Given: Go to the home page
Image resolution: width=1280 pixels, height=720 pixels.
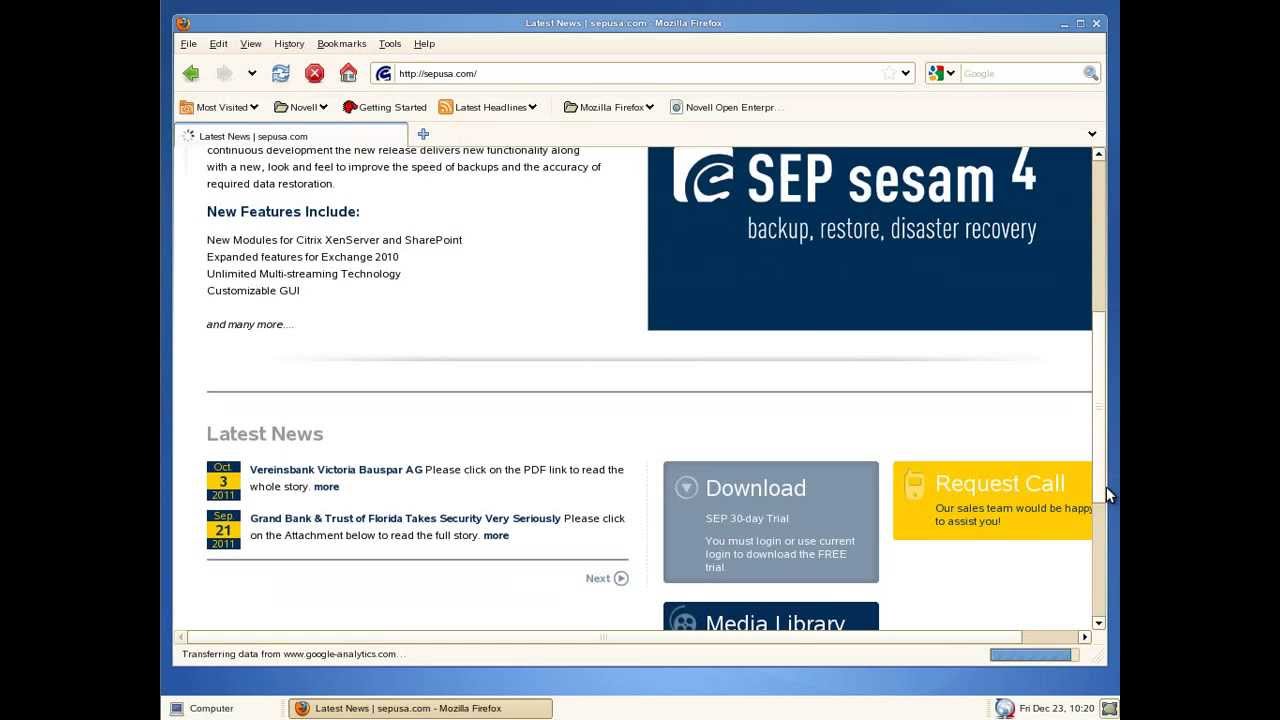Looking at the screenshot, I should pyautogui.click(x=348, y=73).
